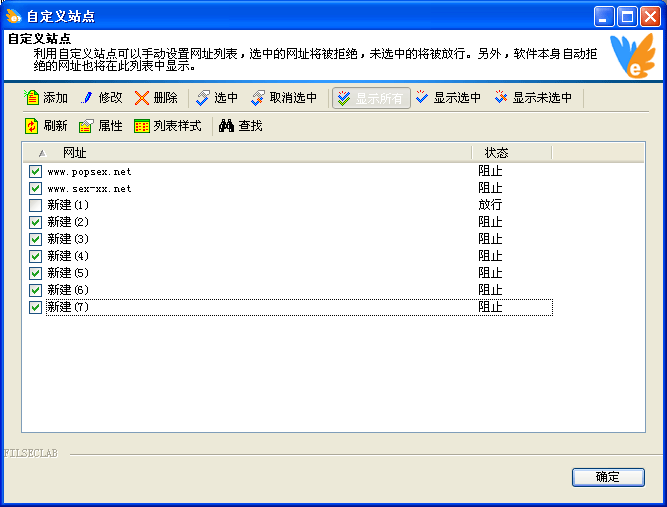667x507 pixels.
Task: Uncheck the 新建 (7) checkbox
Action: (x=36, y=307)
